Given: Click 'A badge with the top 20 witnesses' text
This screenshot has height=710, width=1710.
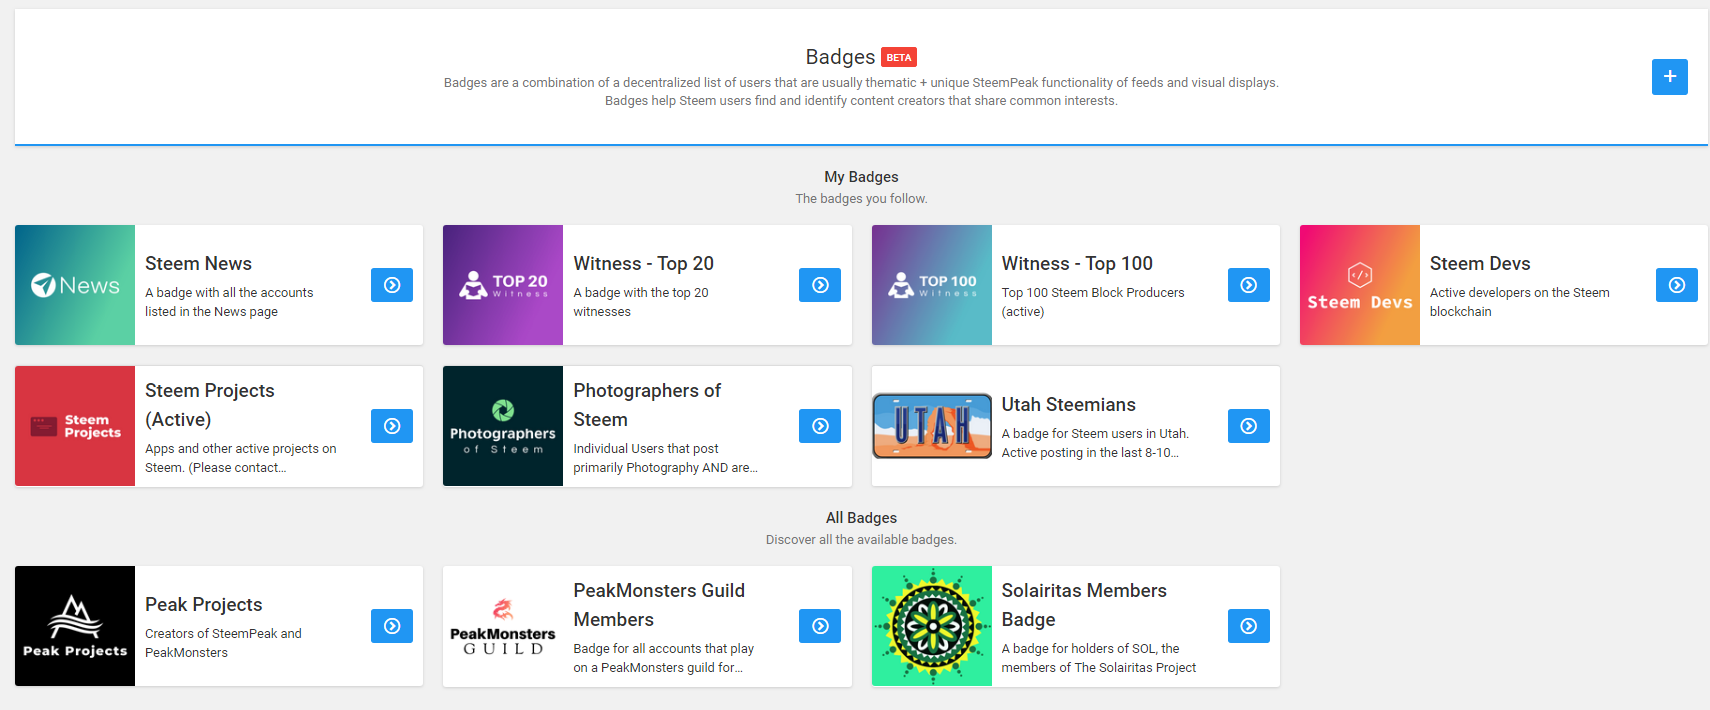Looking at the screenshot, I should tap(641, 302).
